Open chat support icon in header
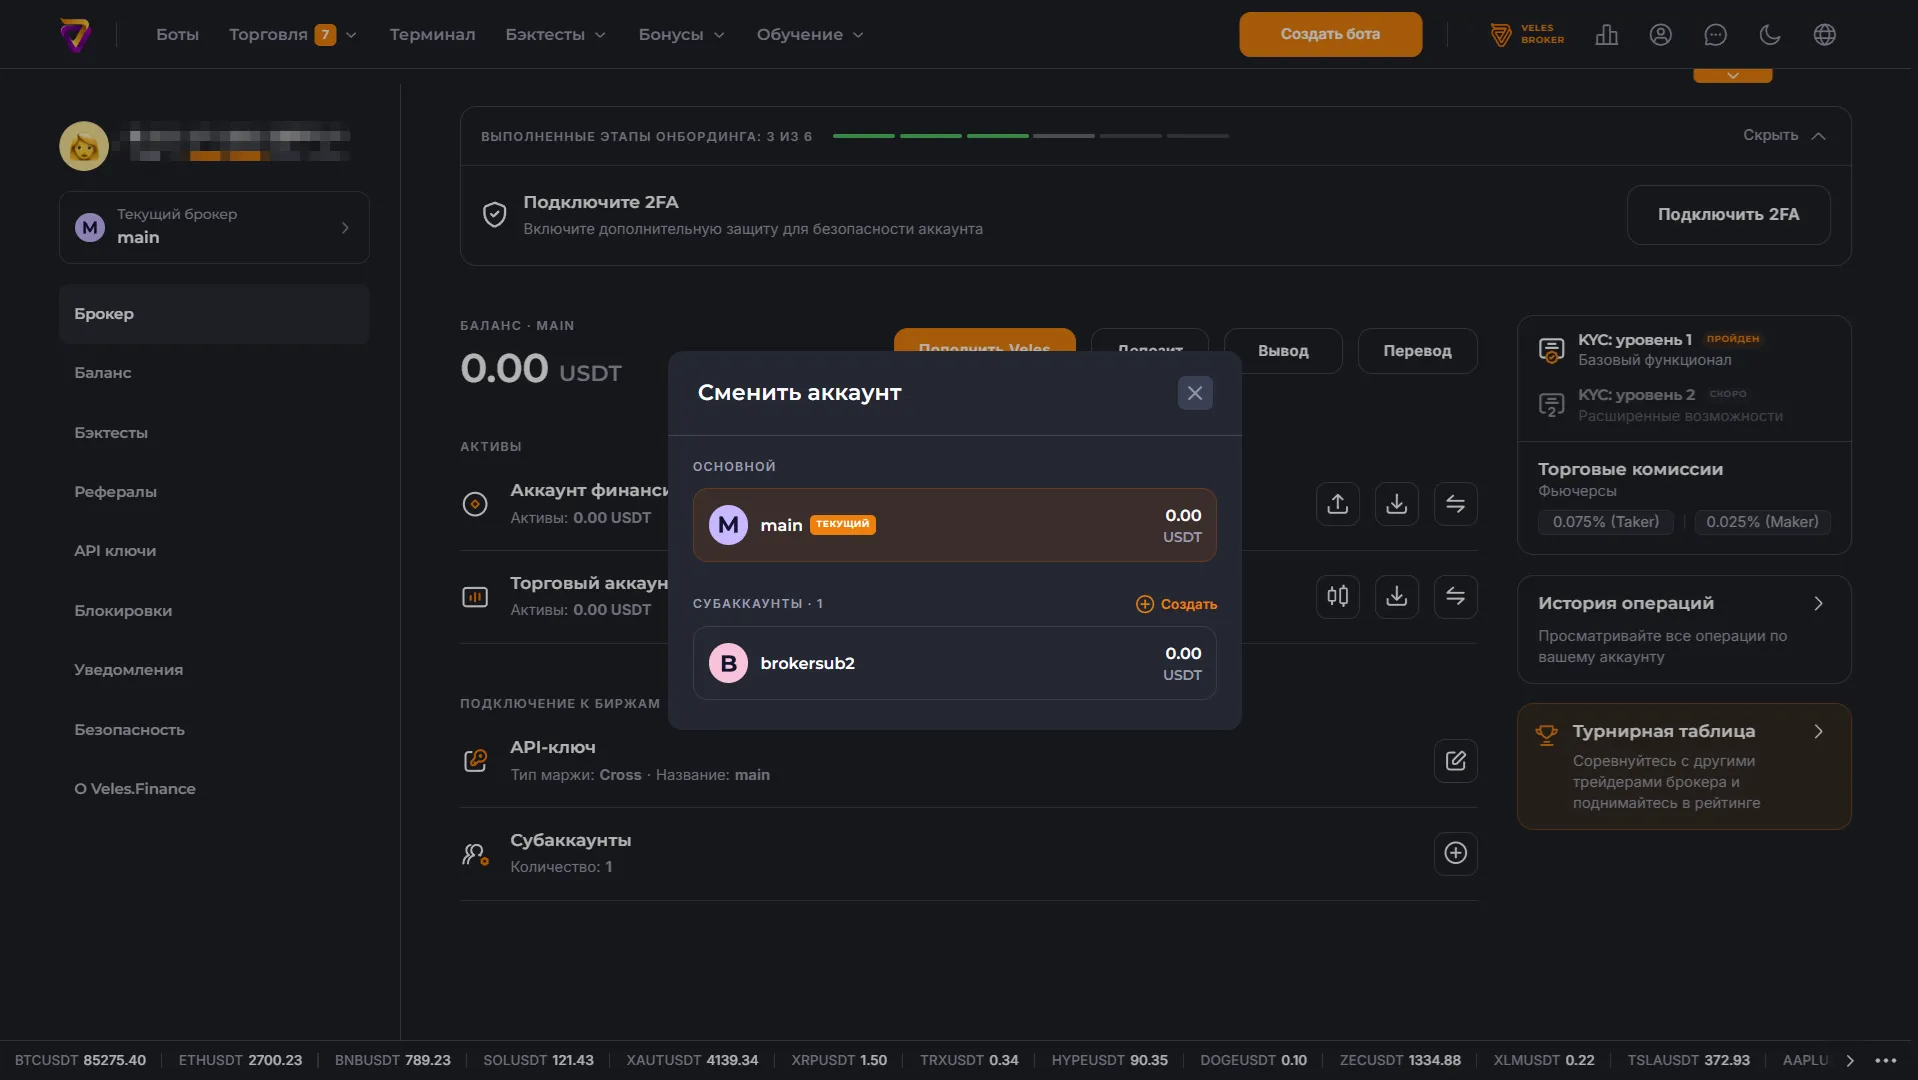This screenshot has width=1918, height=1080. point(1715,35)
